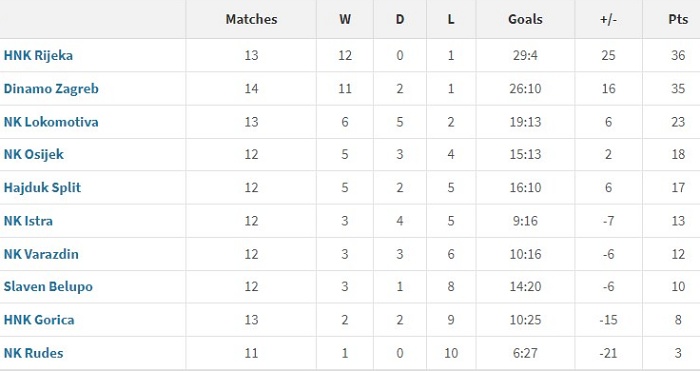Click the Goals column header
This screenshot has width=700, height=371.
coord(525,19)
